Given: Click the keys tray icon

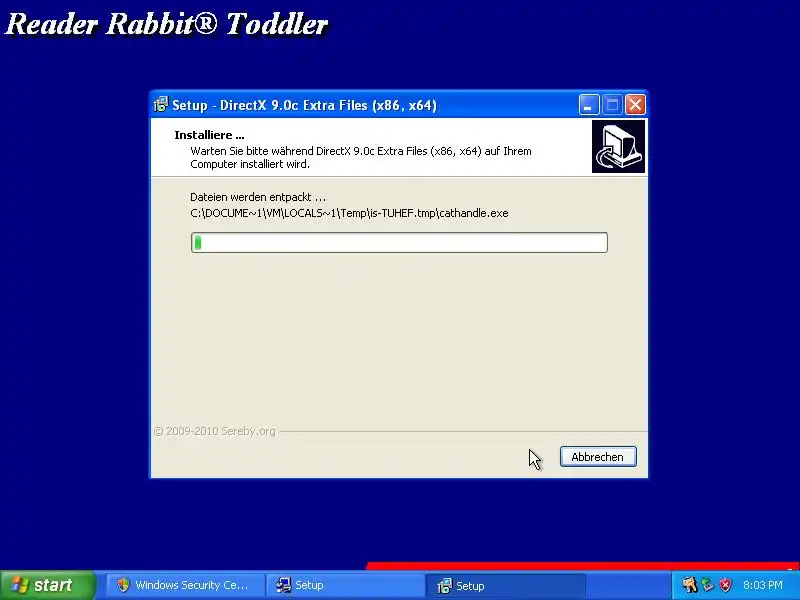Looking at the screenshot, I should (690, 585).
